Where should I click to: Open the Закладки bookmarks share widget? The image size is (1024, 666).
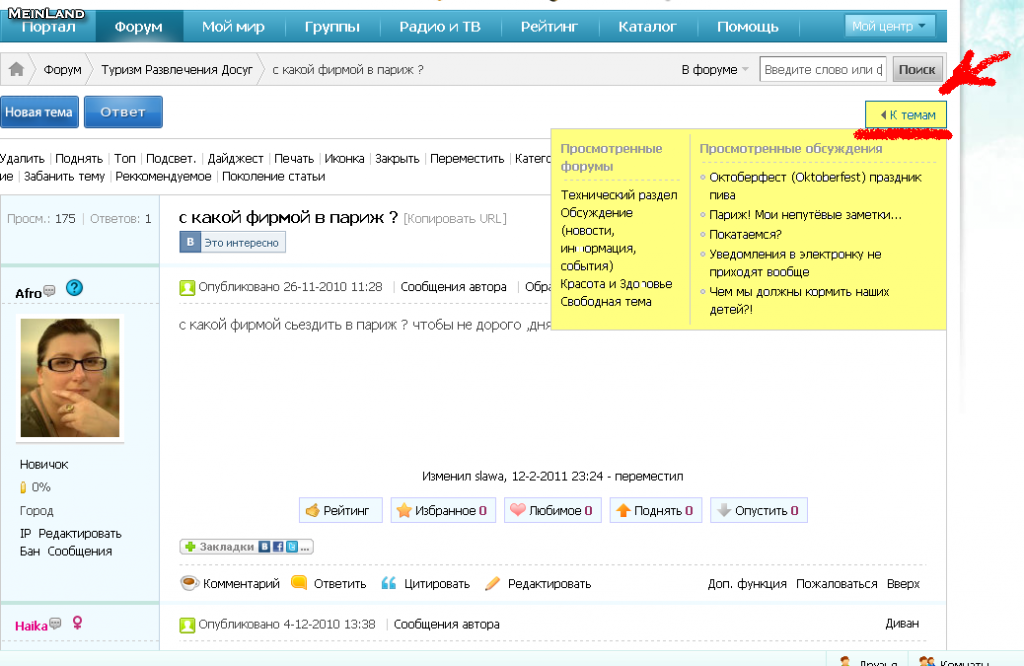[x=247, y=547]
